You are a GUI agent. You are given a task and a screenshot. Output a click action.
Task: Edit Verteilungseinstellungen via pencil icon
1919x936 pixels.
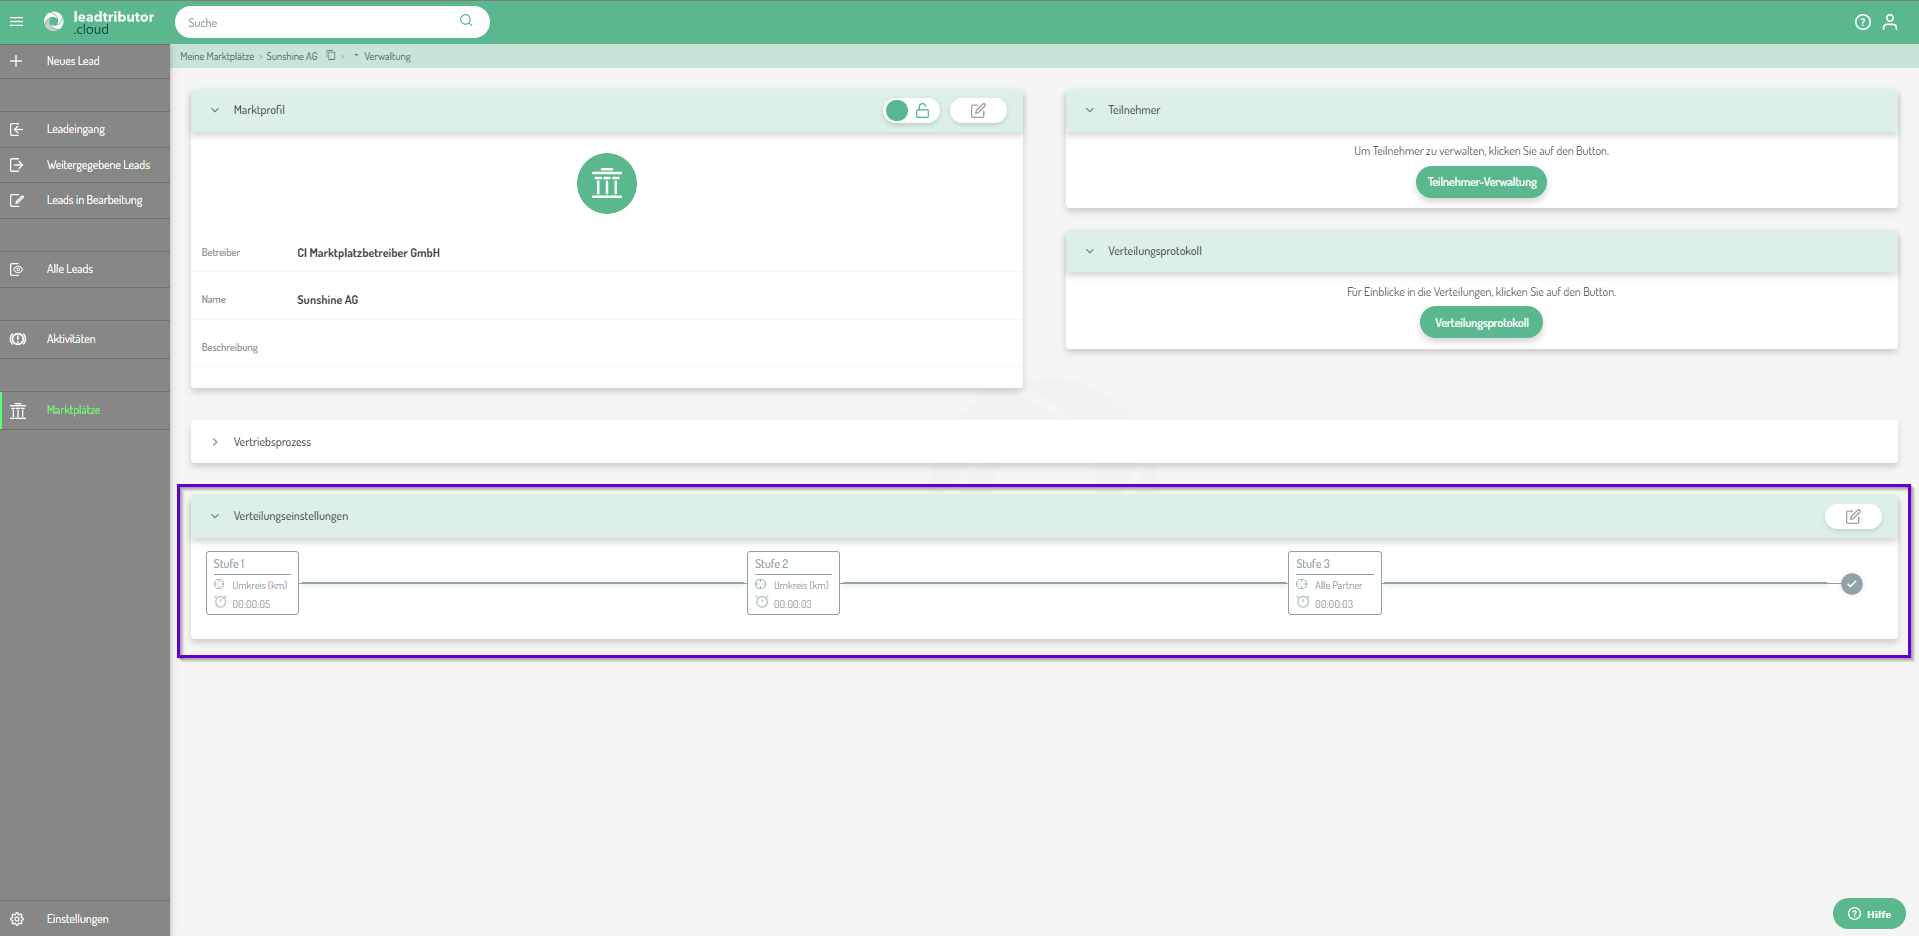pos(1853,517)
